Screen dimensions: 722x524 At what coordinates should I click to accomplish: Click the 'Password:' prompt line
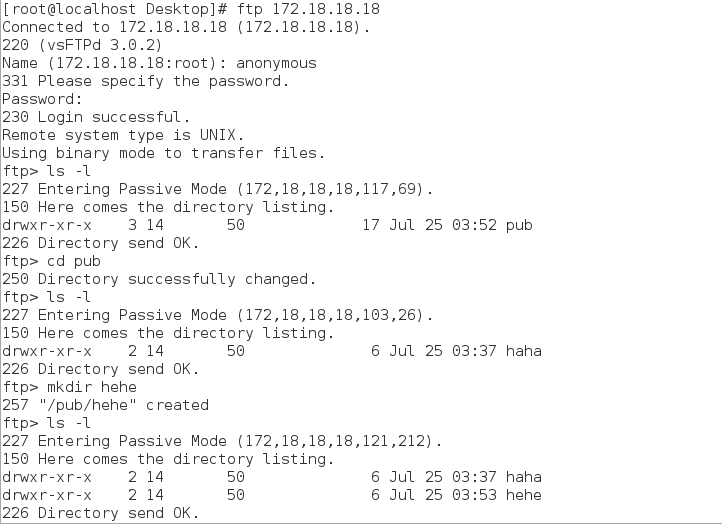[x=42, y=99]
